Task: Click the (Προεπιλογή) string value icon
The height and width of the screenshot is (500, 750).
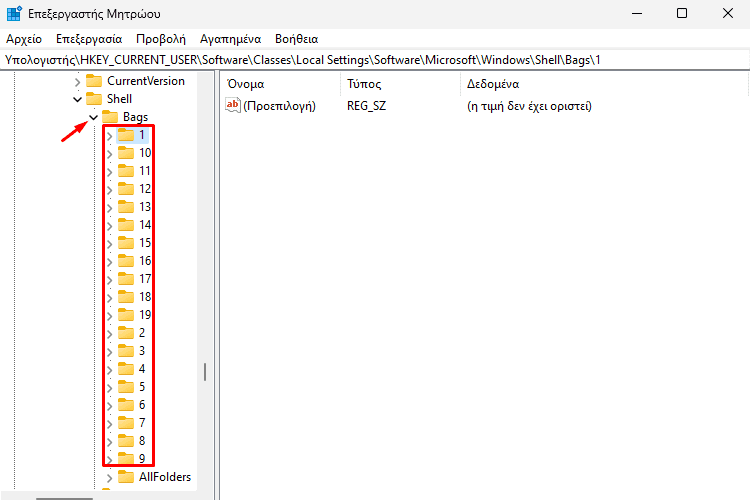Action: click(233, 105)
